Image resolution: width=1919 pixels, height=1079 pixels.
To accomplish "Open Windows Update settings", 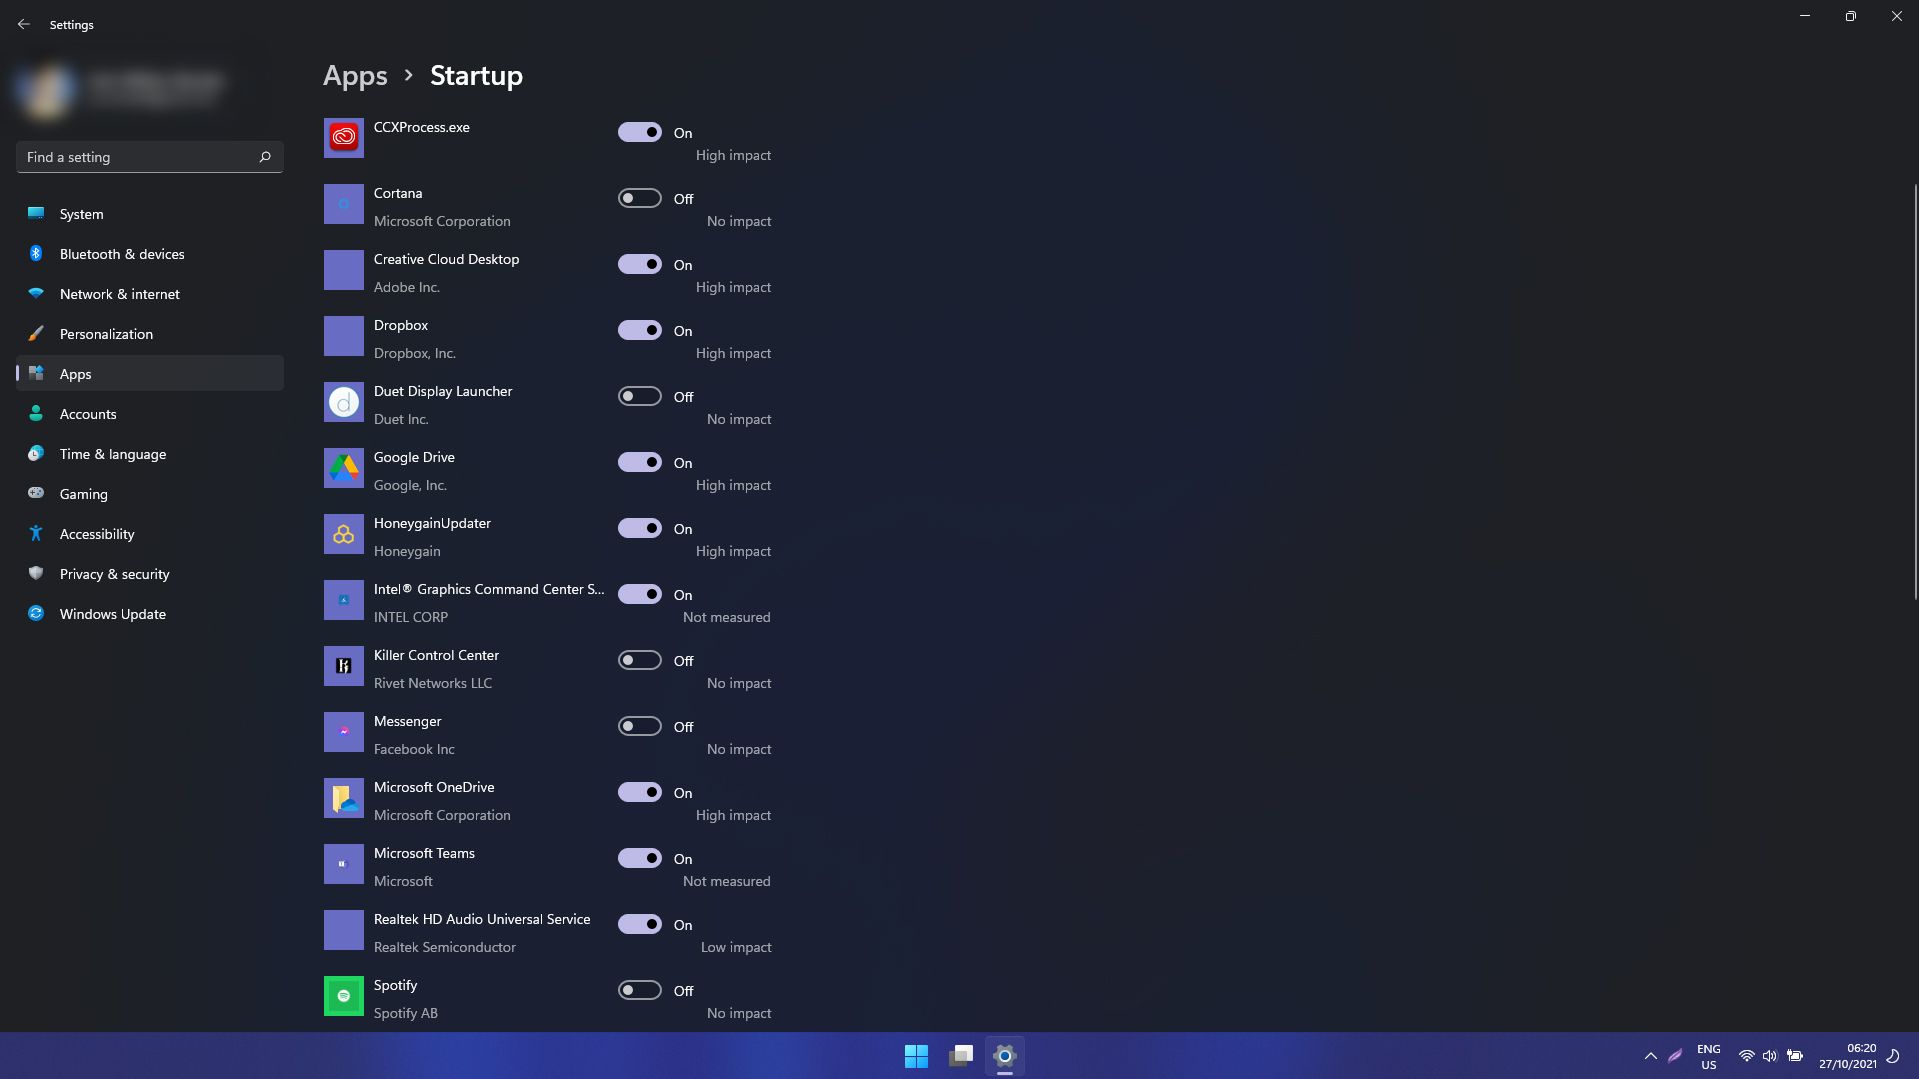I will [x=150, y=614].
